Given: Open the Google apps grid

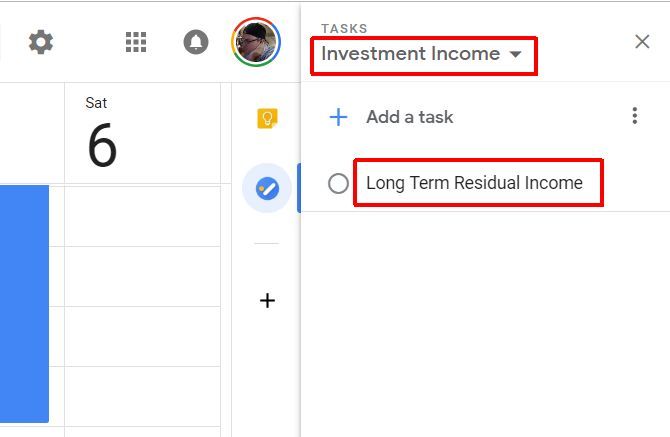Looking at the screenshot, I should [x=136, y=42].
